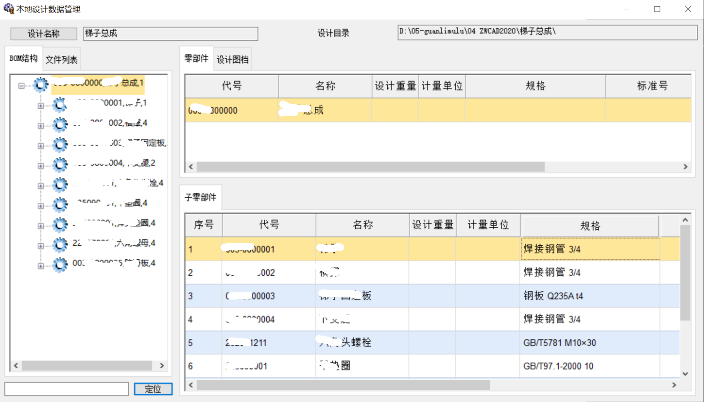Expand tree node ending 0001
705x403 pixels.
pos(41,106)
